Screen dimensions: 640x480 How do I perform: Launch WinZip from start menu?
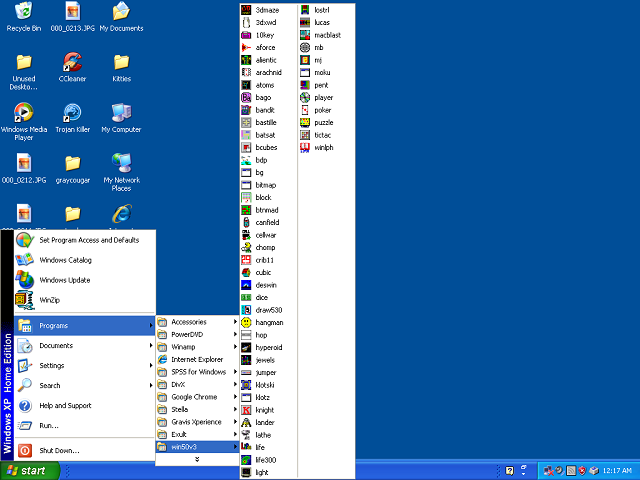point(84,300)
